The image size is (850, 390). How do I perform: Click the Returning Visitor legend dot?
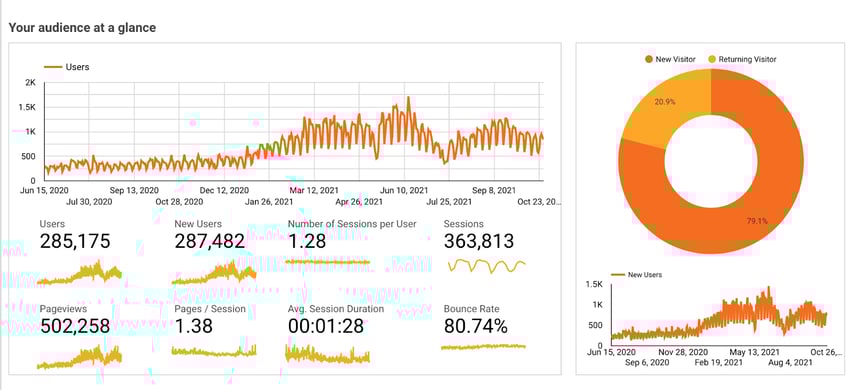pos(711,59)
